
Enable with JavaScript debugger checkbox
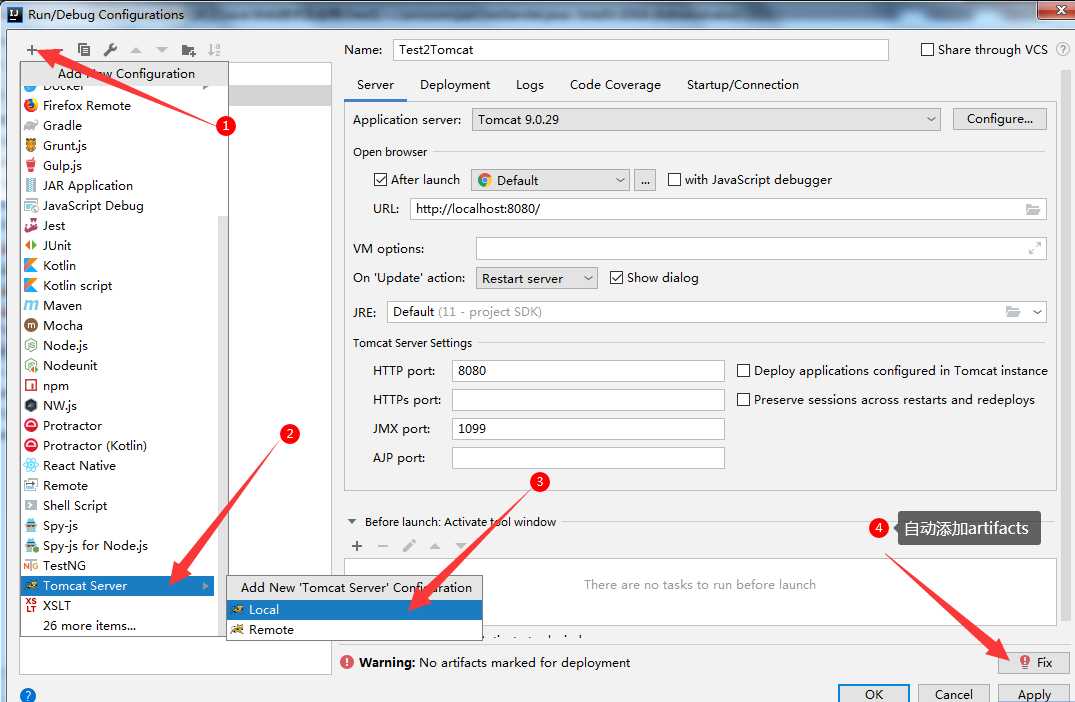[x=675, y=180]
